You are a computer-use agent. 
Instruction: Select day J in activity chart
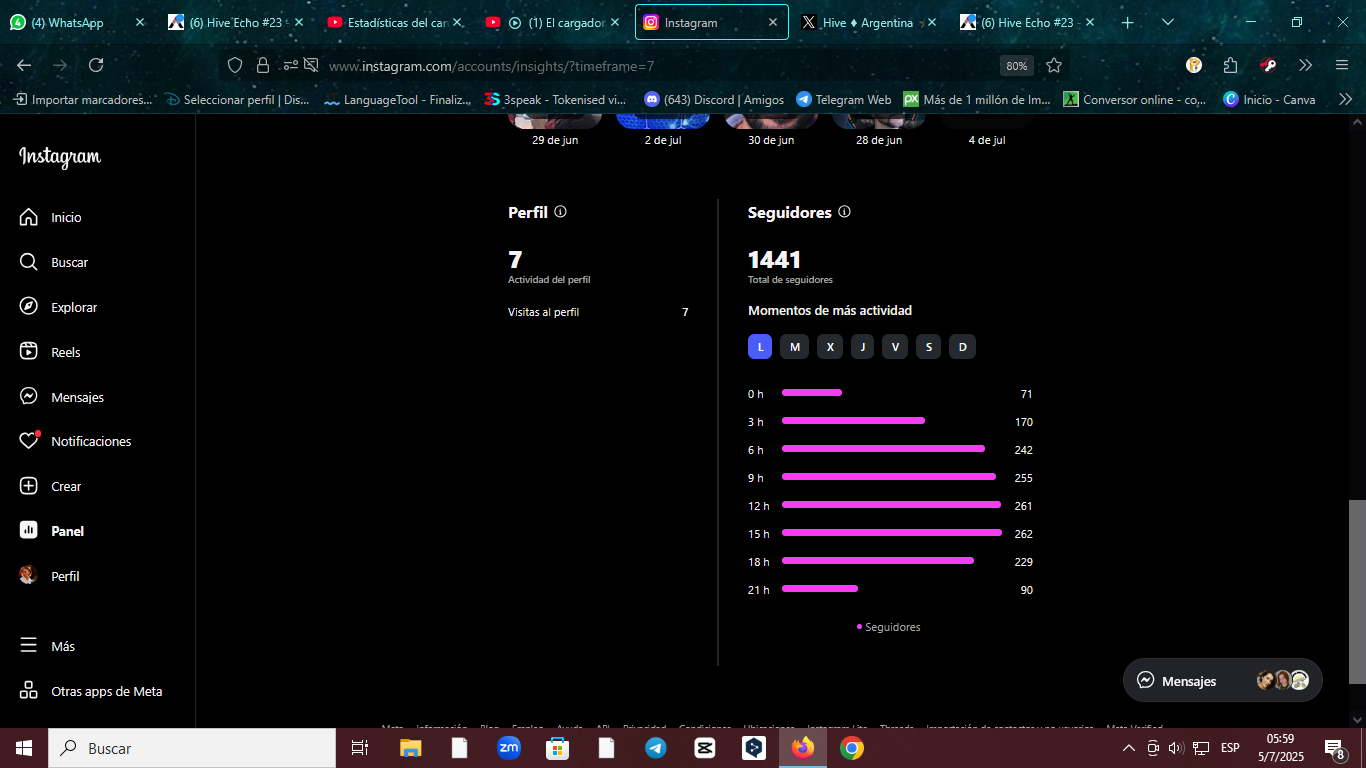coord(862,347)
